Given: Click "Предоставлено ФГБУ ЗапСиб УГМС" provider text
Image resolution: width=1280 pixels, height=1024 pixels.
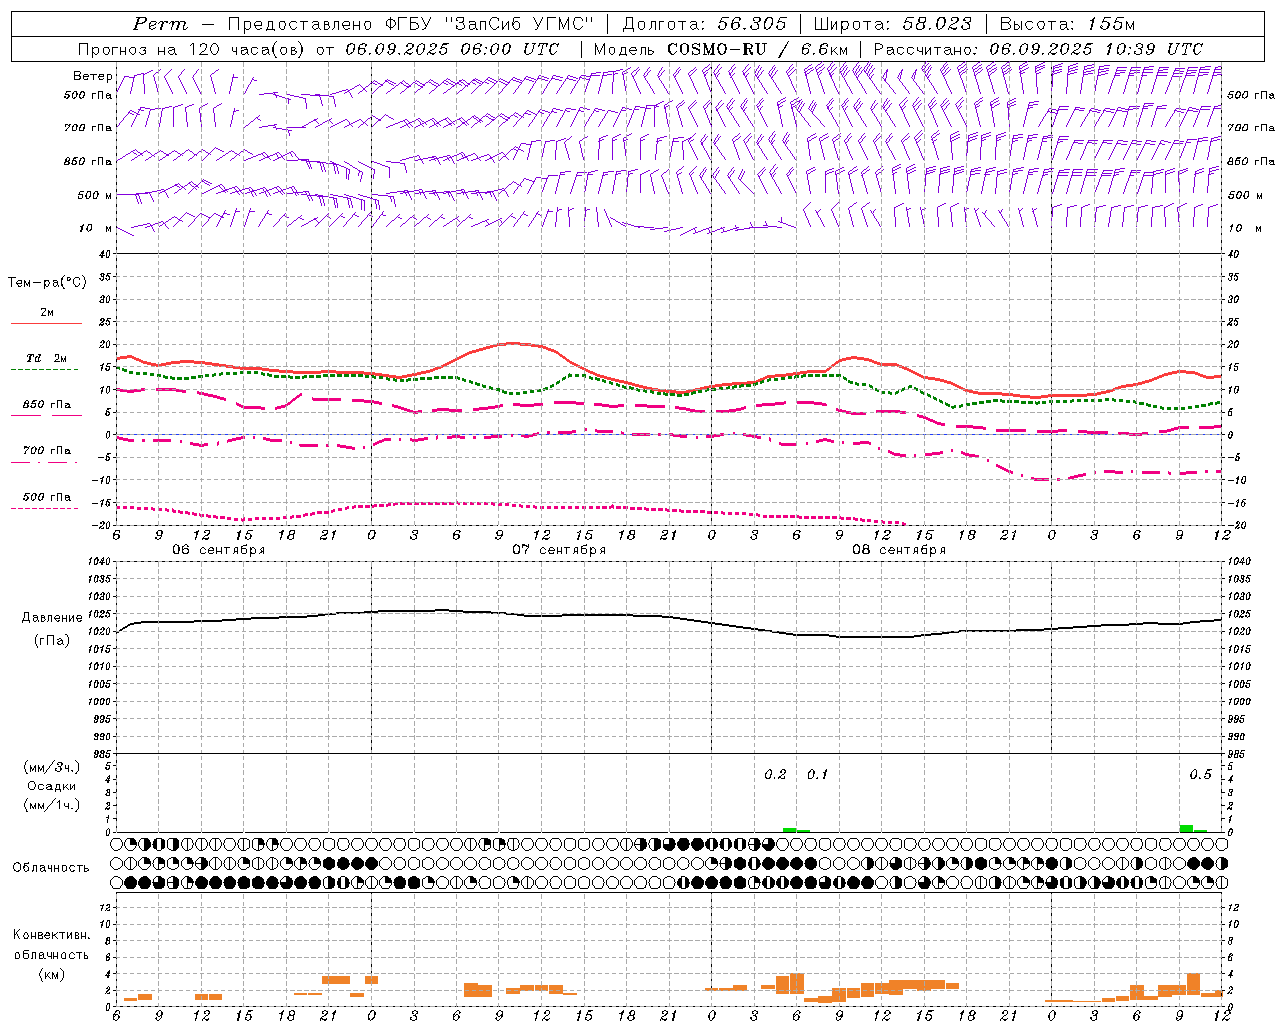Looking at the screenshot, I should [411, 24].
